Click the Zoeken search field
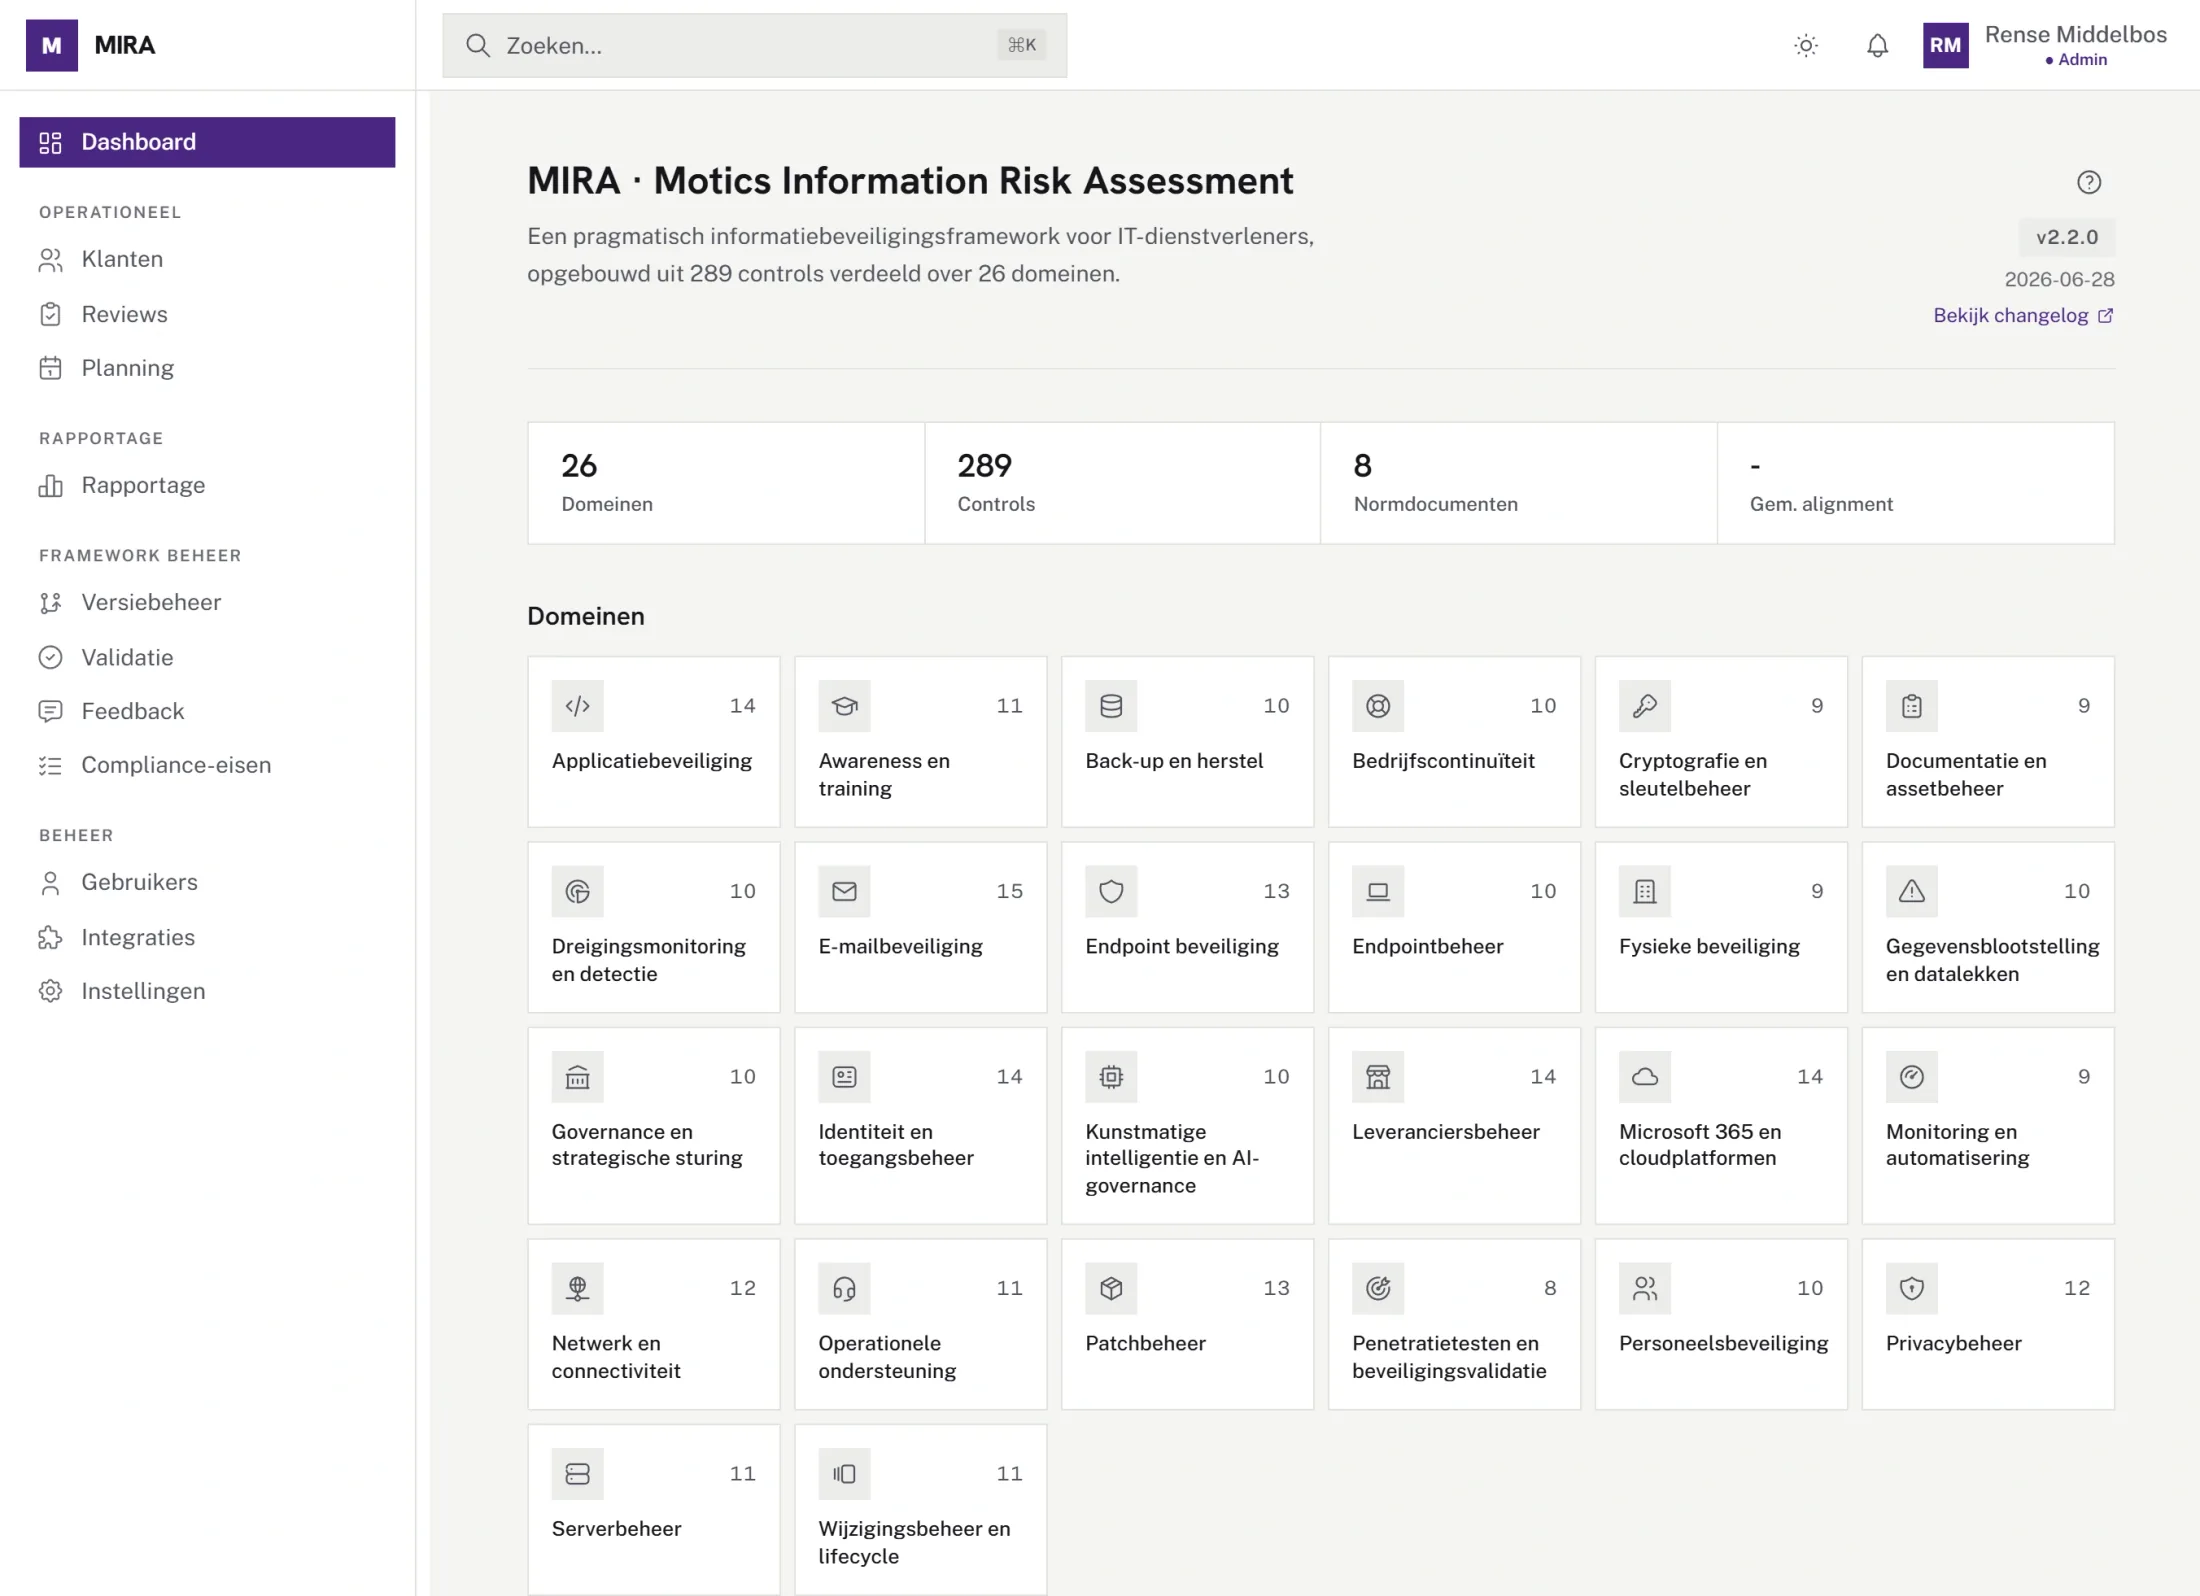2200x1596 pixels. (x=754, y=45)
